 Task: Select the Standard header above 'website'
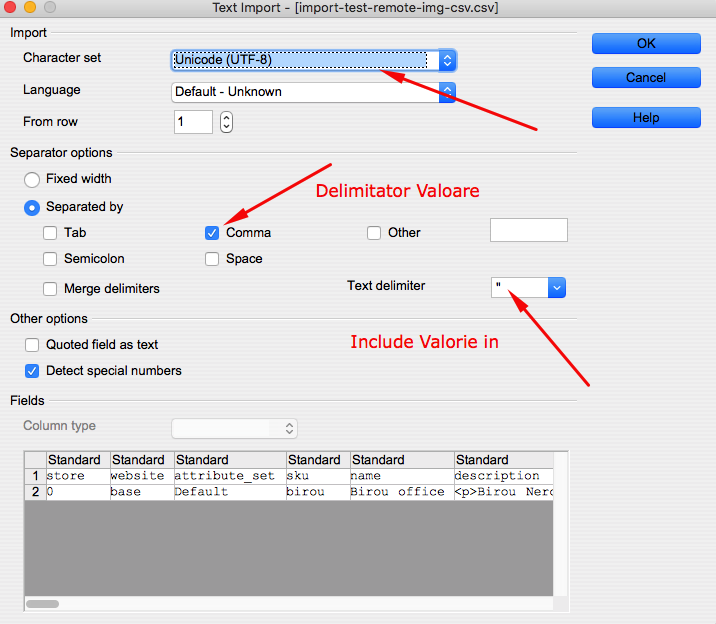(x=142, y=460)
